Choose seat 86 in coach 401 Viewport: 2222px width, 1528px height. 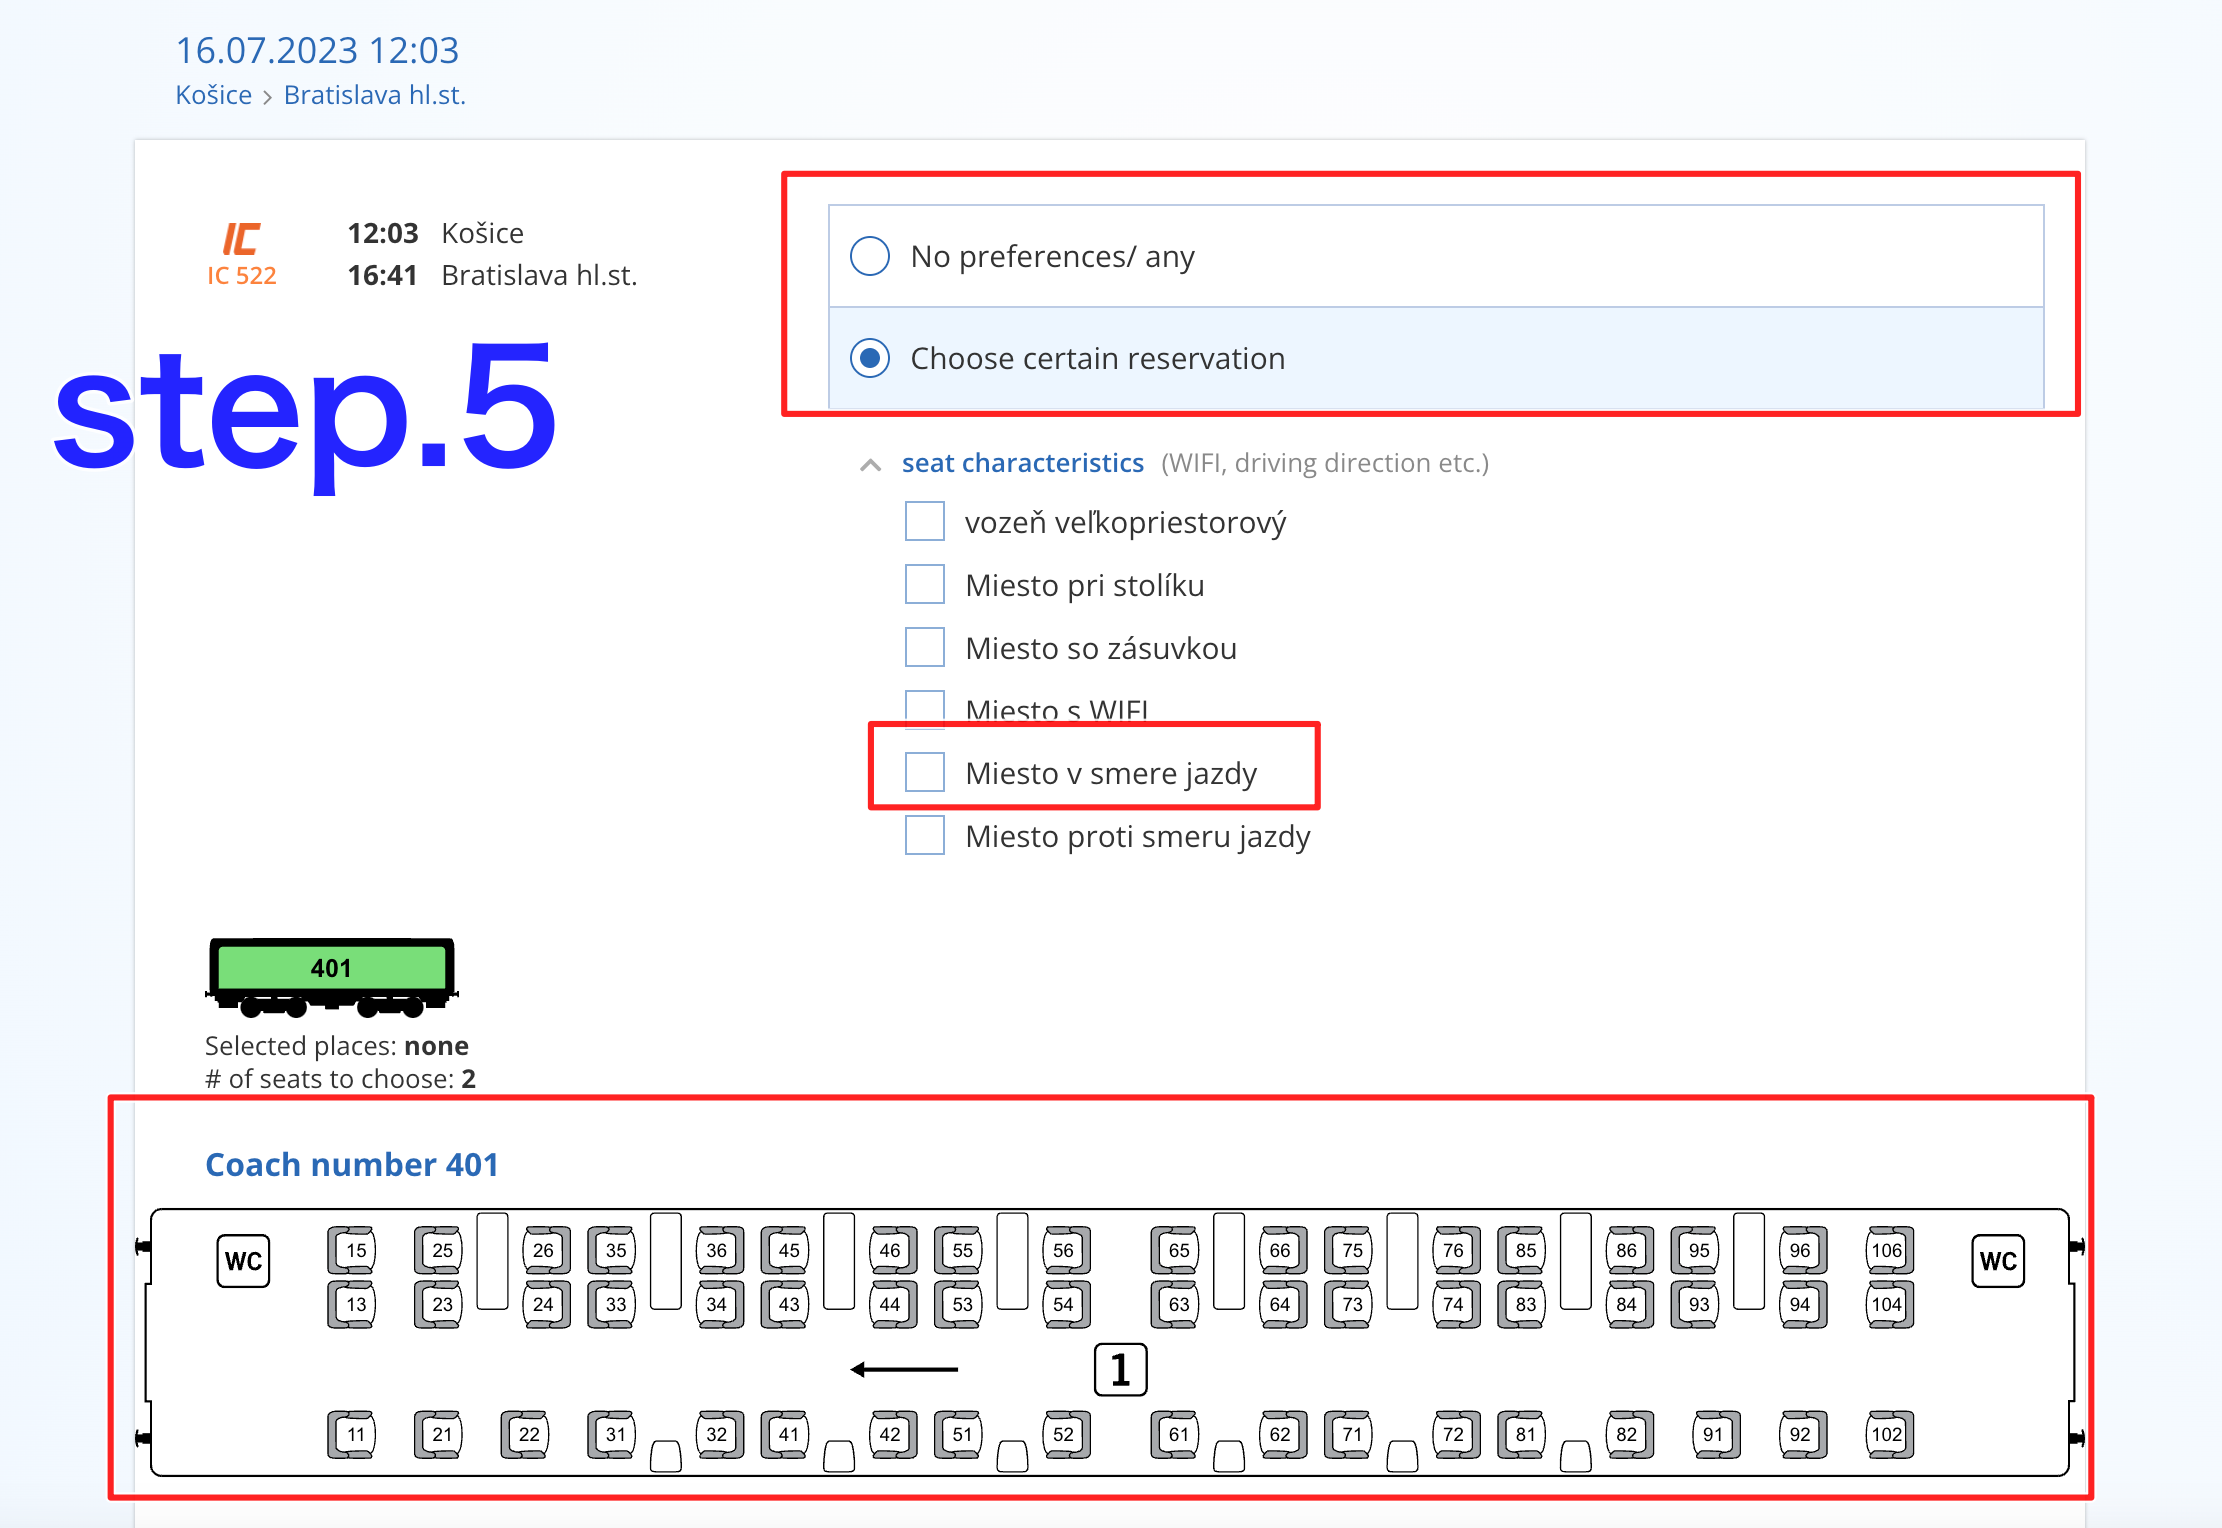tap(1630, 1250)
